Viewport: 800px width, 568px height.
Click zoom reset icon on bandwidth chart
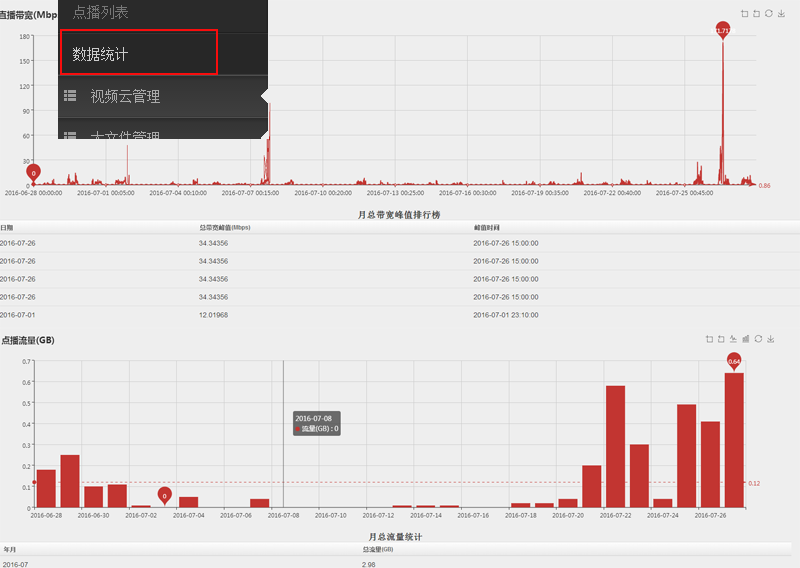click(756, 13)
